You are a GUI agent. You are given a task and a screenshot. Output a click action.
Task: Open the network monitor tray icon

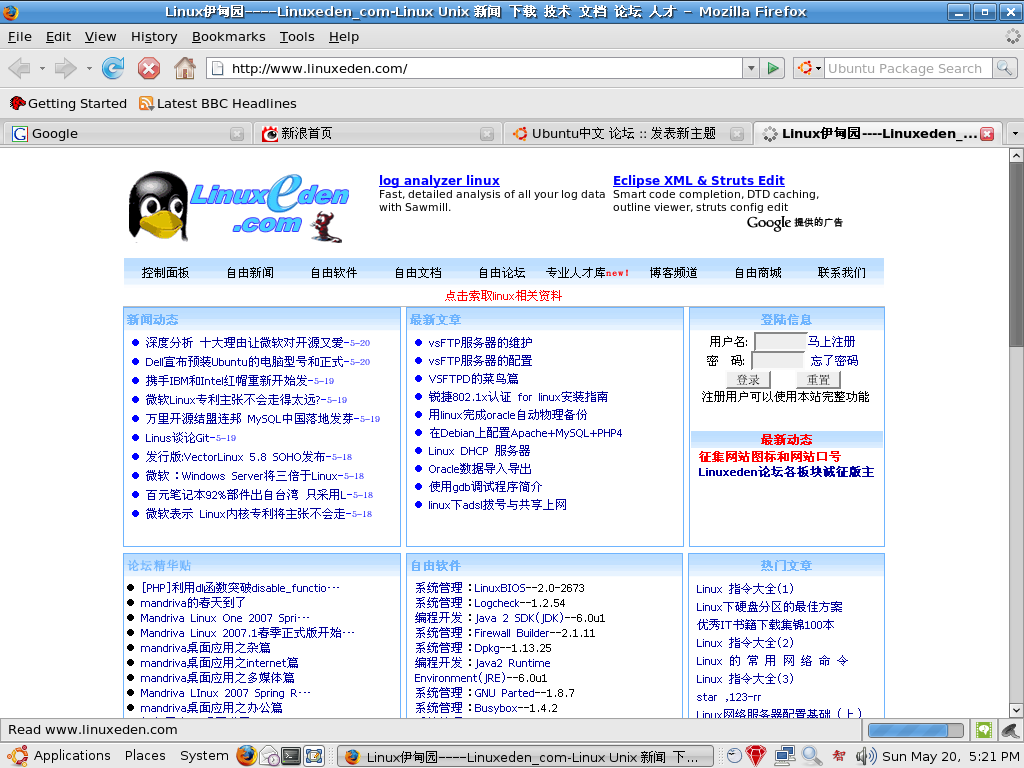click(x=784, y=756)
